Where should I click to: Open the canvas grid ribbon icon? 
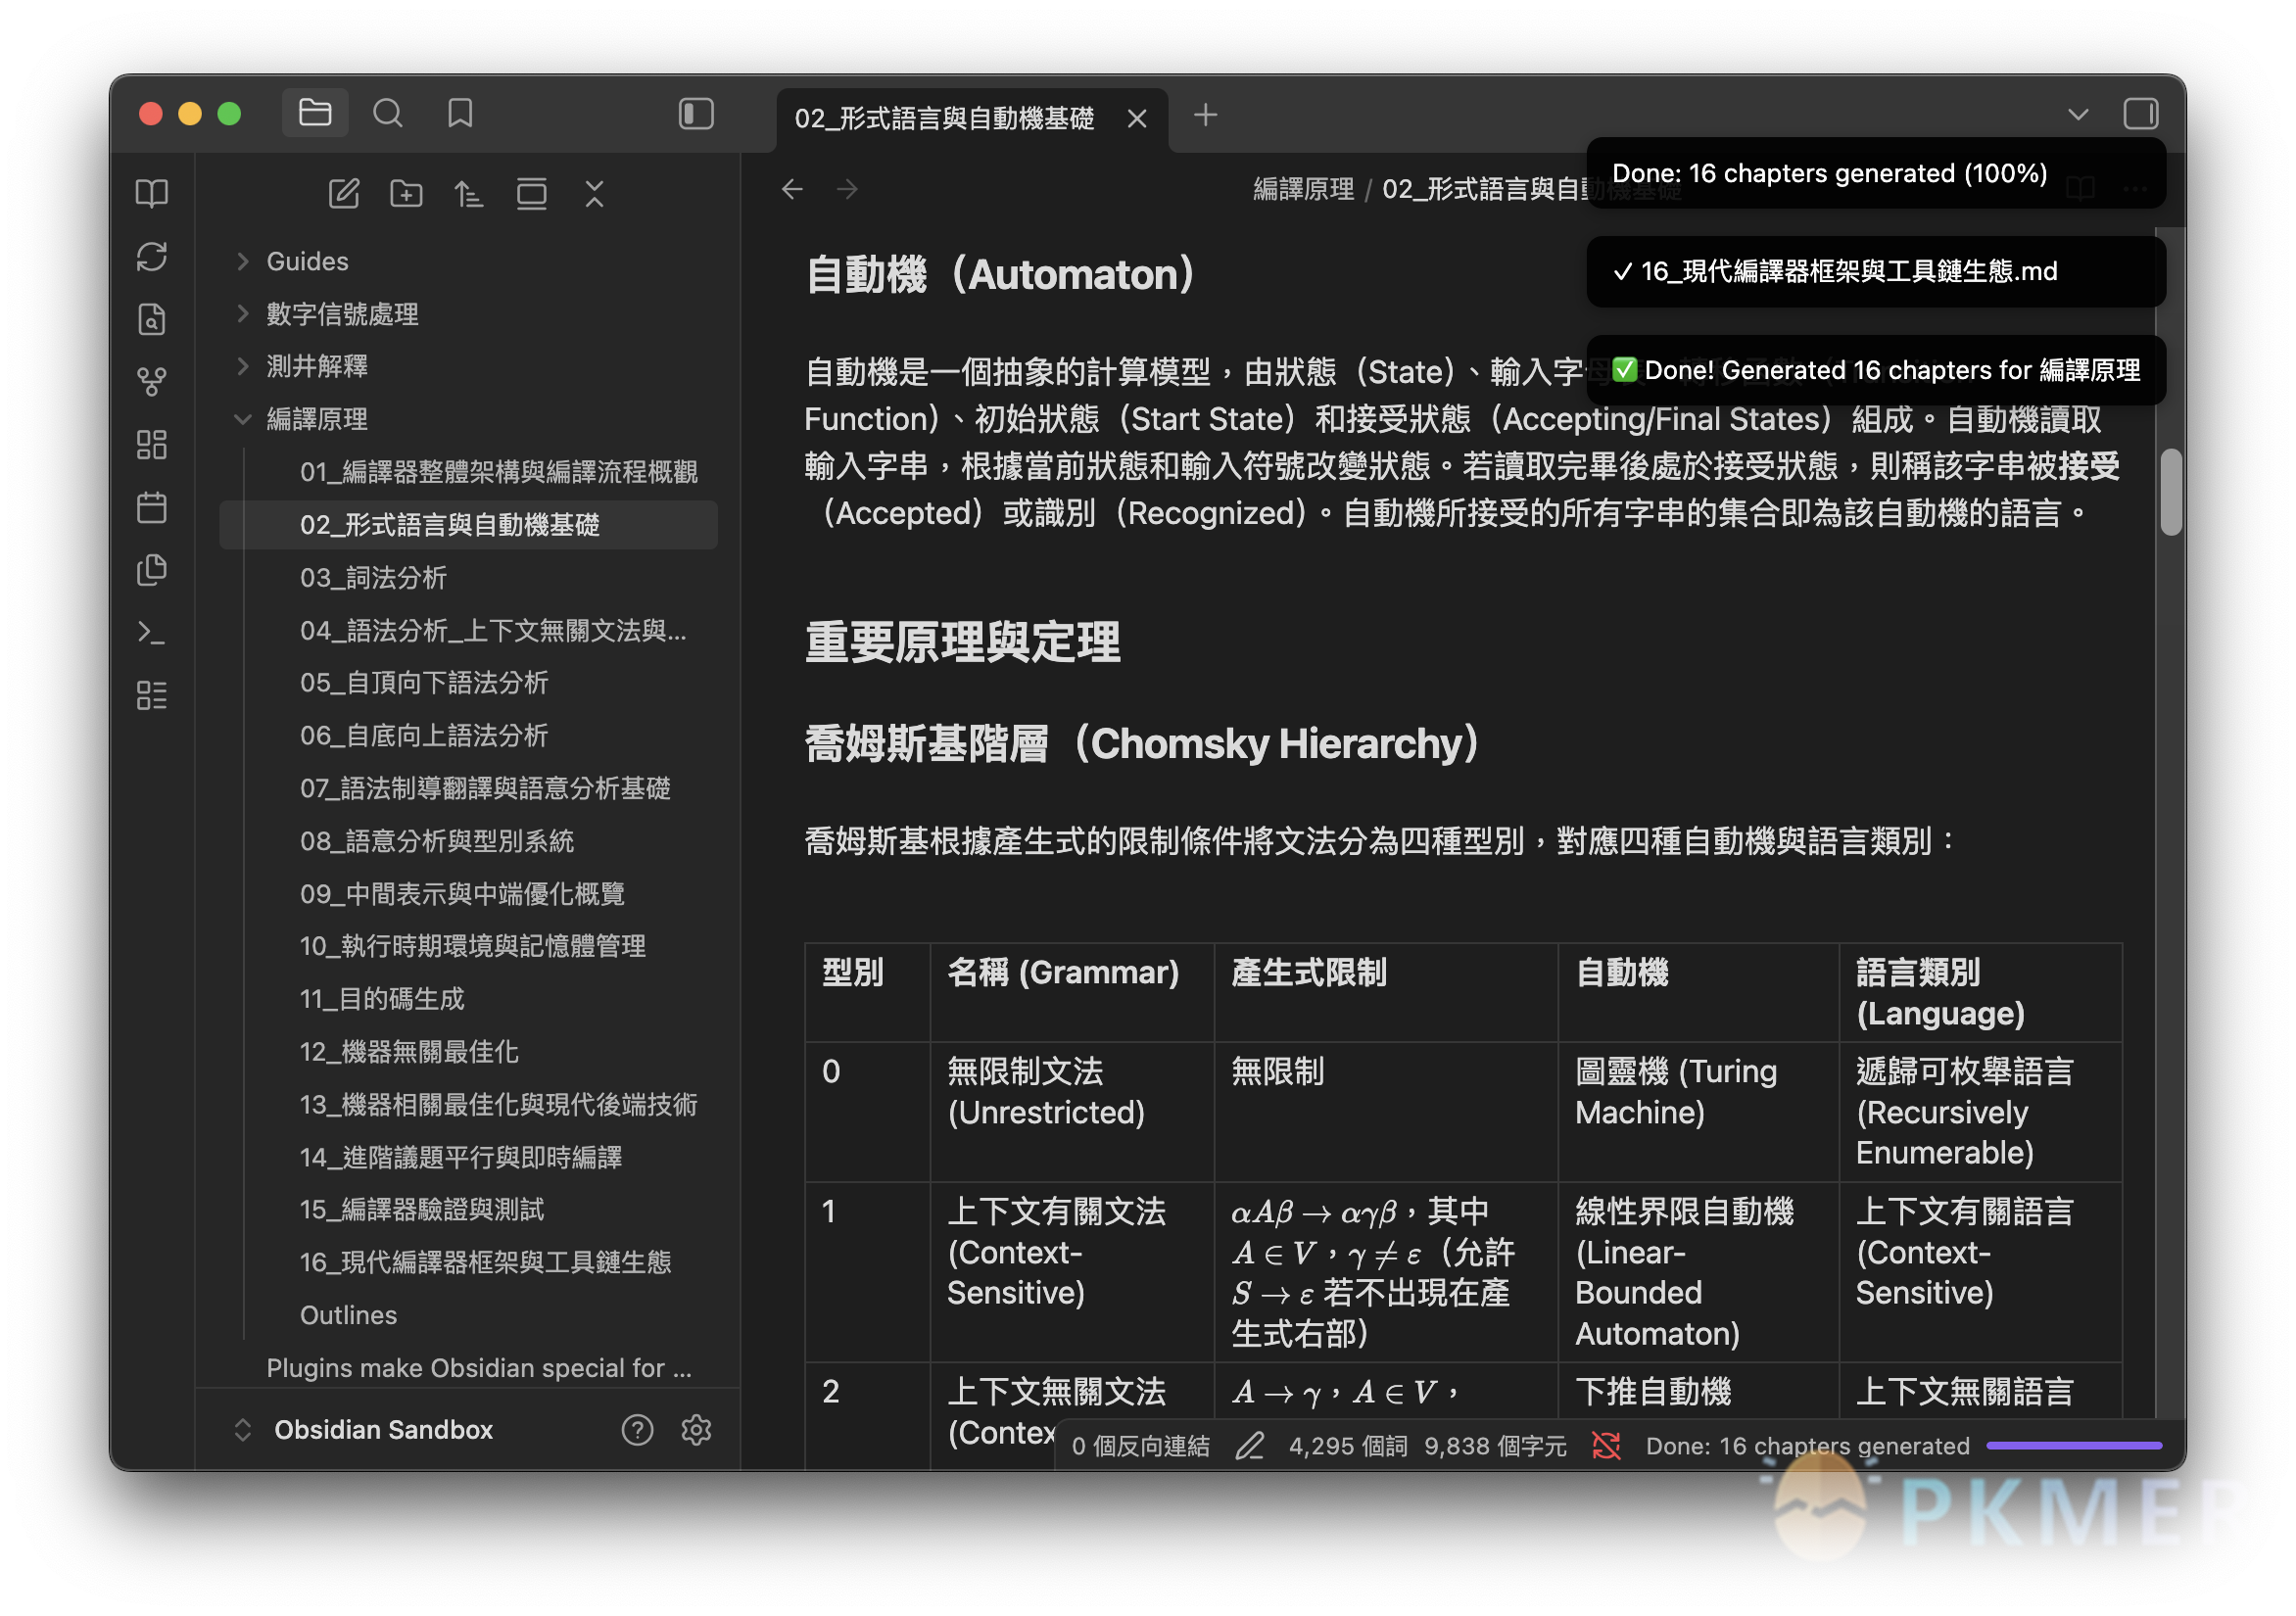[152, 445]
